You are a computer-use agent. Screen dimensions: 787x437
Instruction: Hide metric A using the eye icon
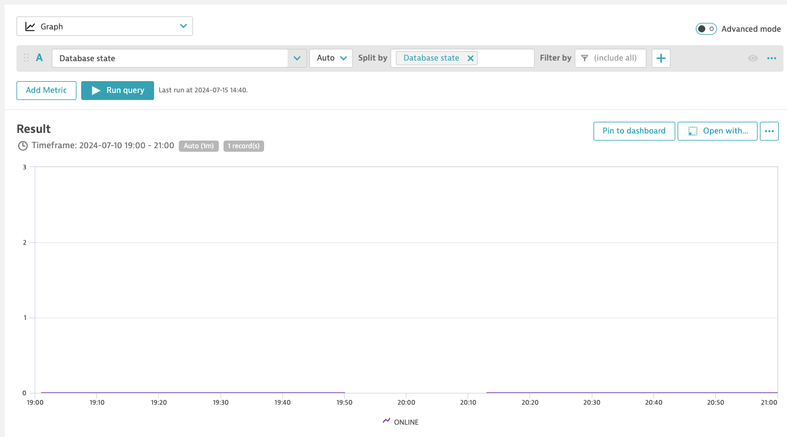coord(753,59)
